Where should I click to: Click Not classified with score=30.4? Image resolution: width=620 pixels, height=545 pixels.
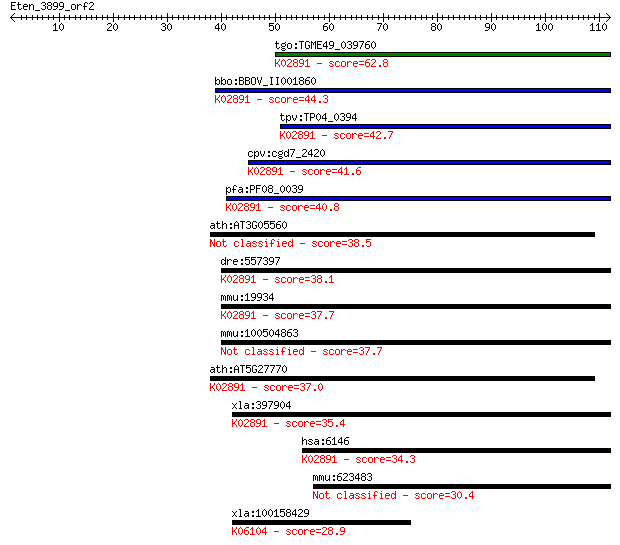(x=393, y=495)
